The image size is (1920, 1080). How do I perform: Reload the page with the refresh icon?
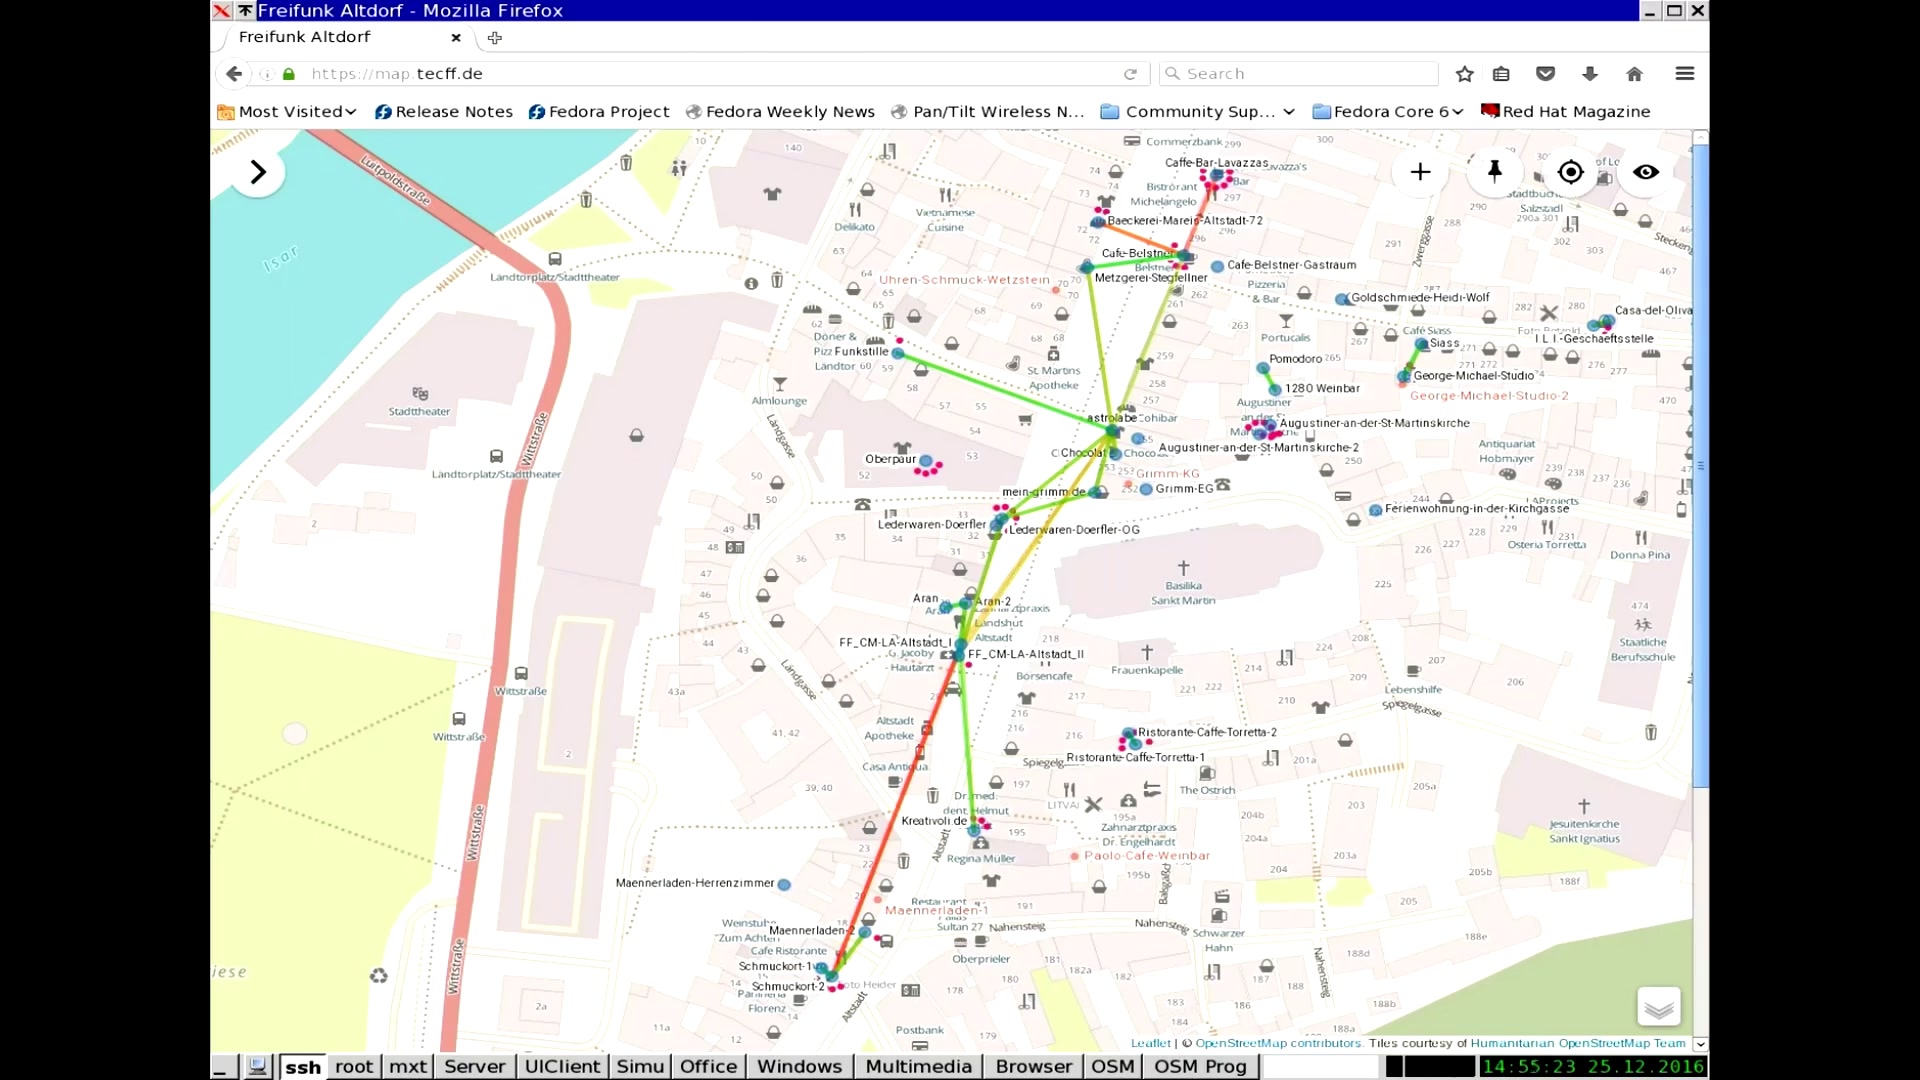1130,74
